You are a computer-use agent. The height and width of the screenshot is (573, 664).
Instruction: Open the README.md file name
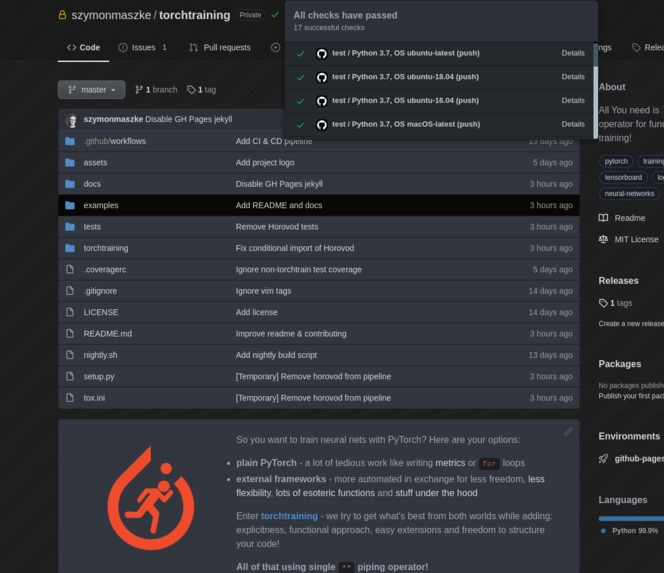tap(108, 334)
